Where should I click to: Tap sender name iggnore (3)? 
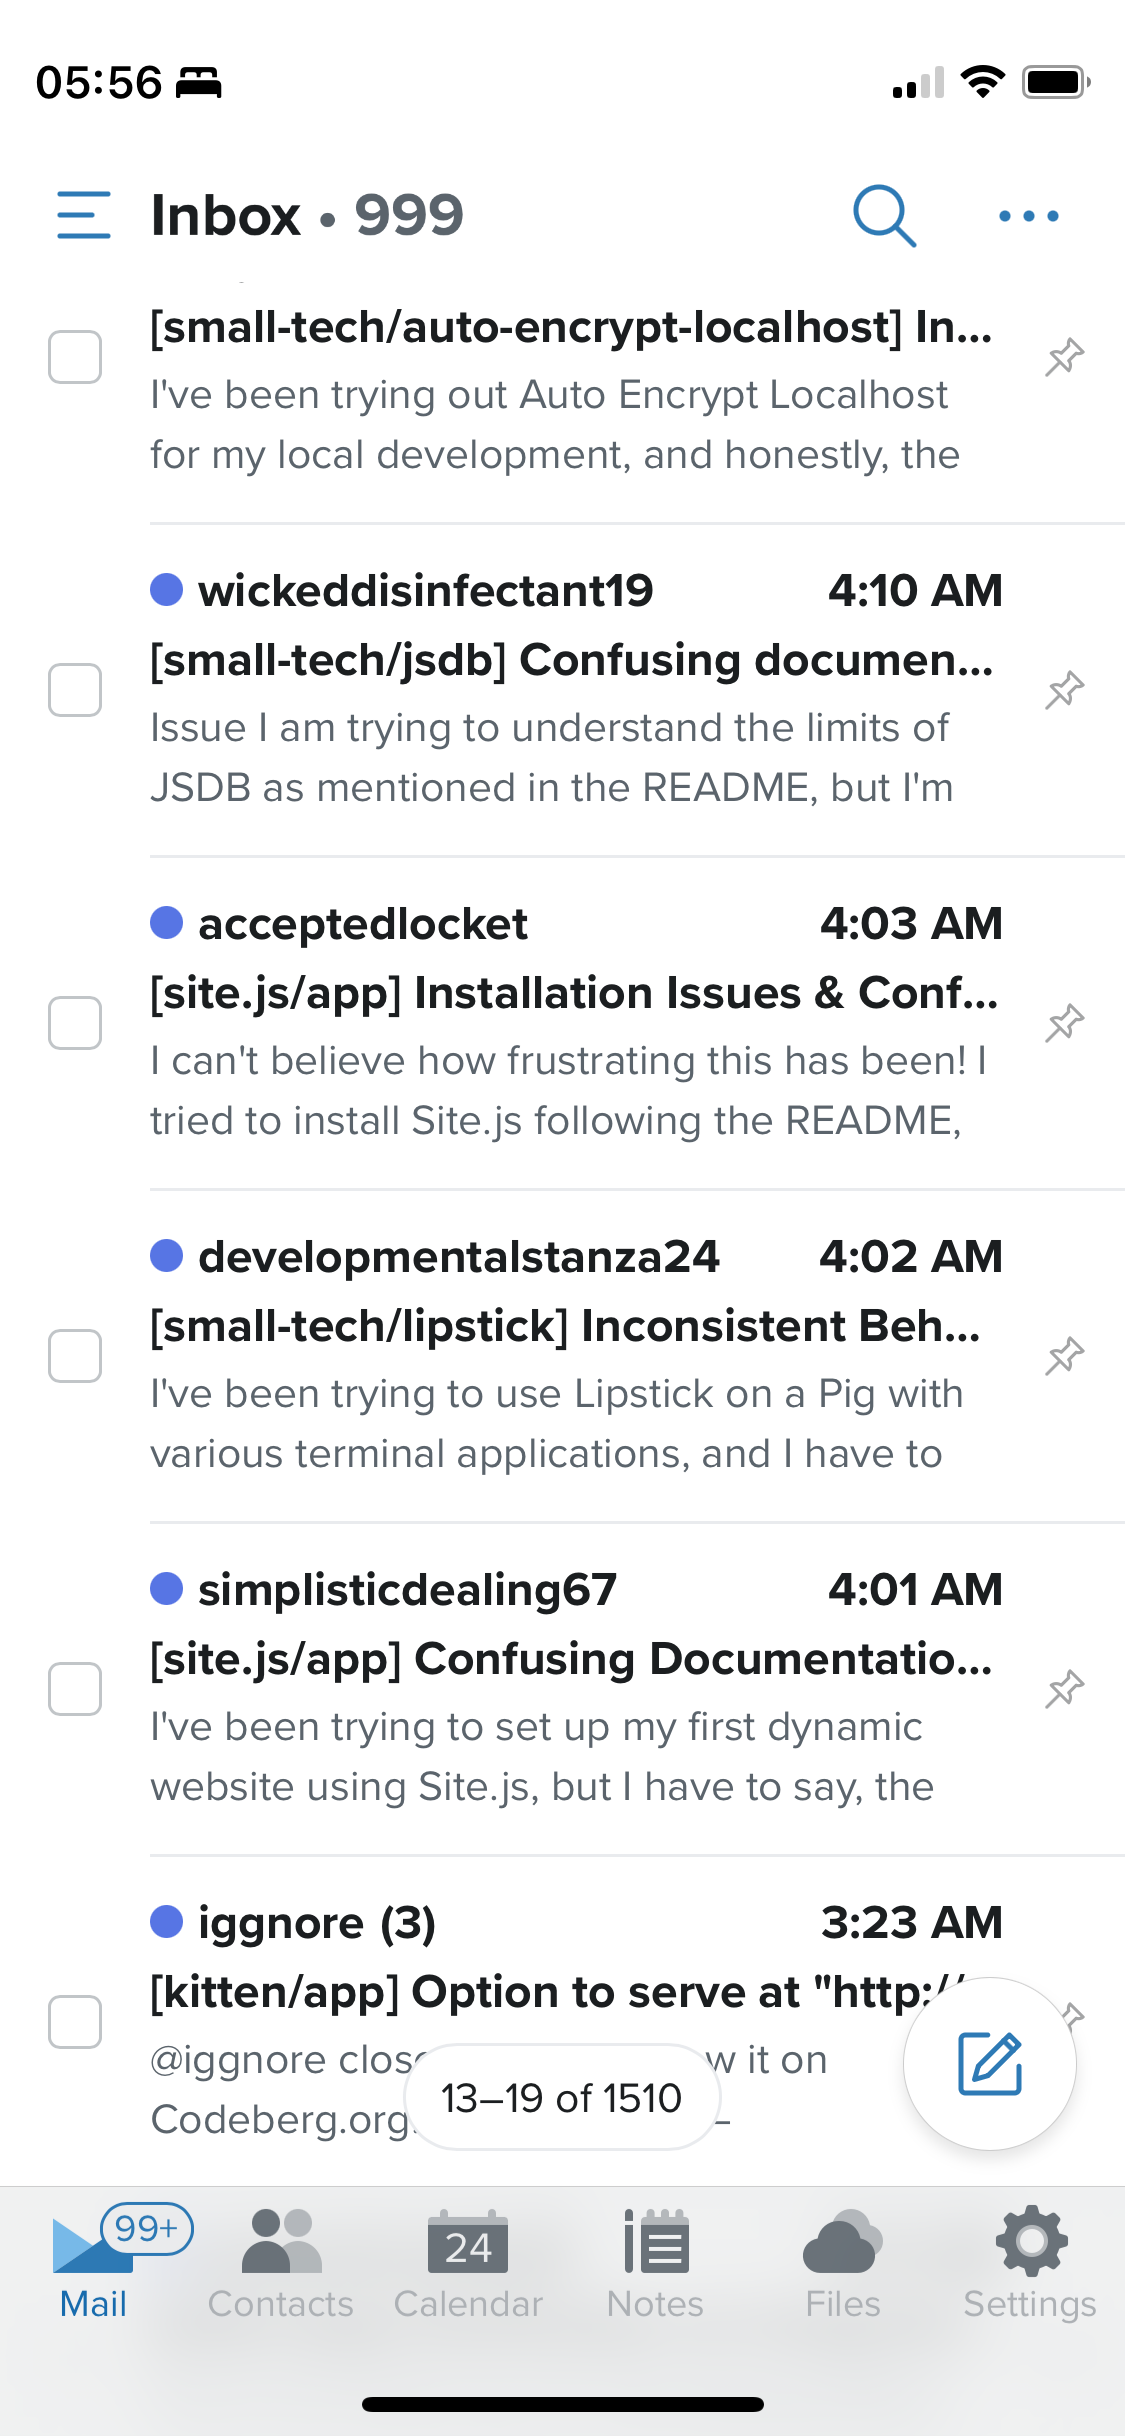[317, 1922]
